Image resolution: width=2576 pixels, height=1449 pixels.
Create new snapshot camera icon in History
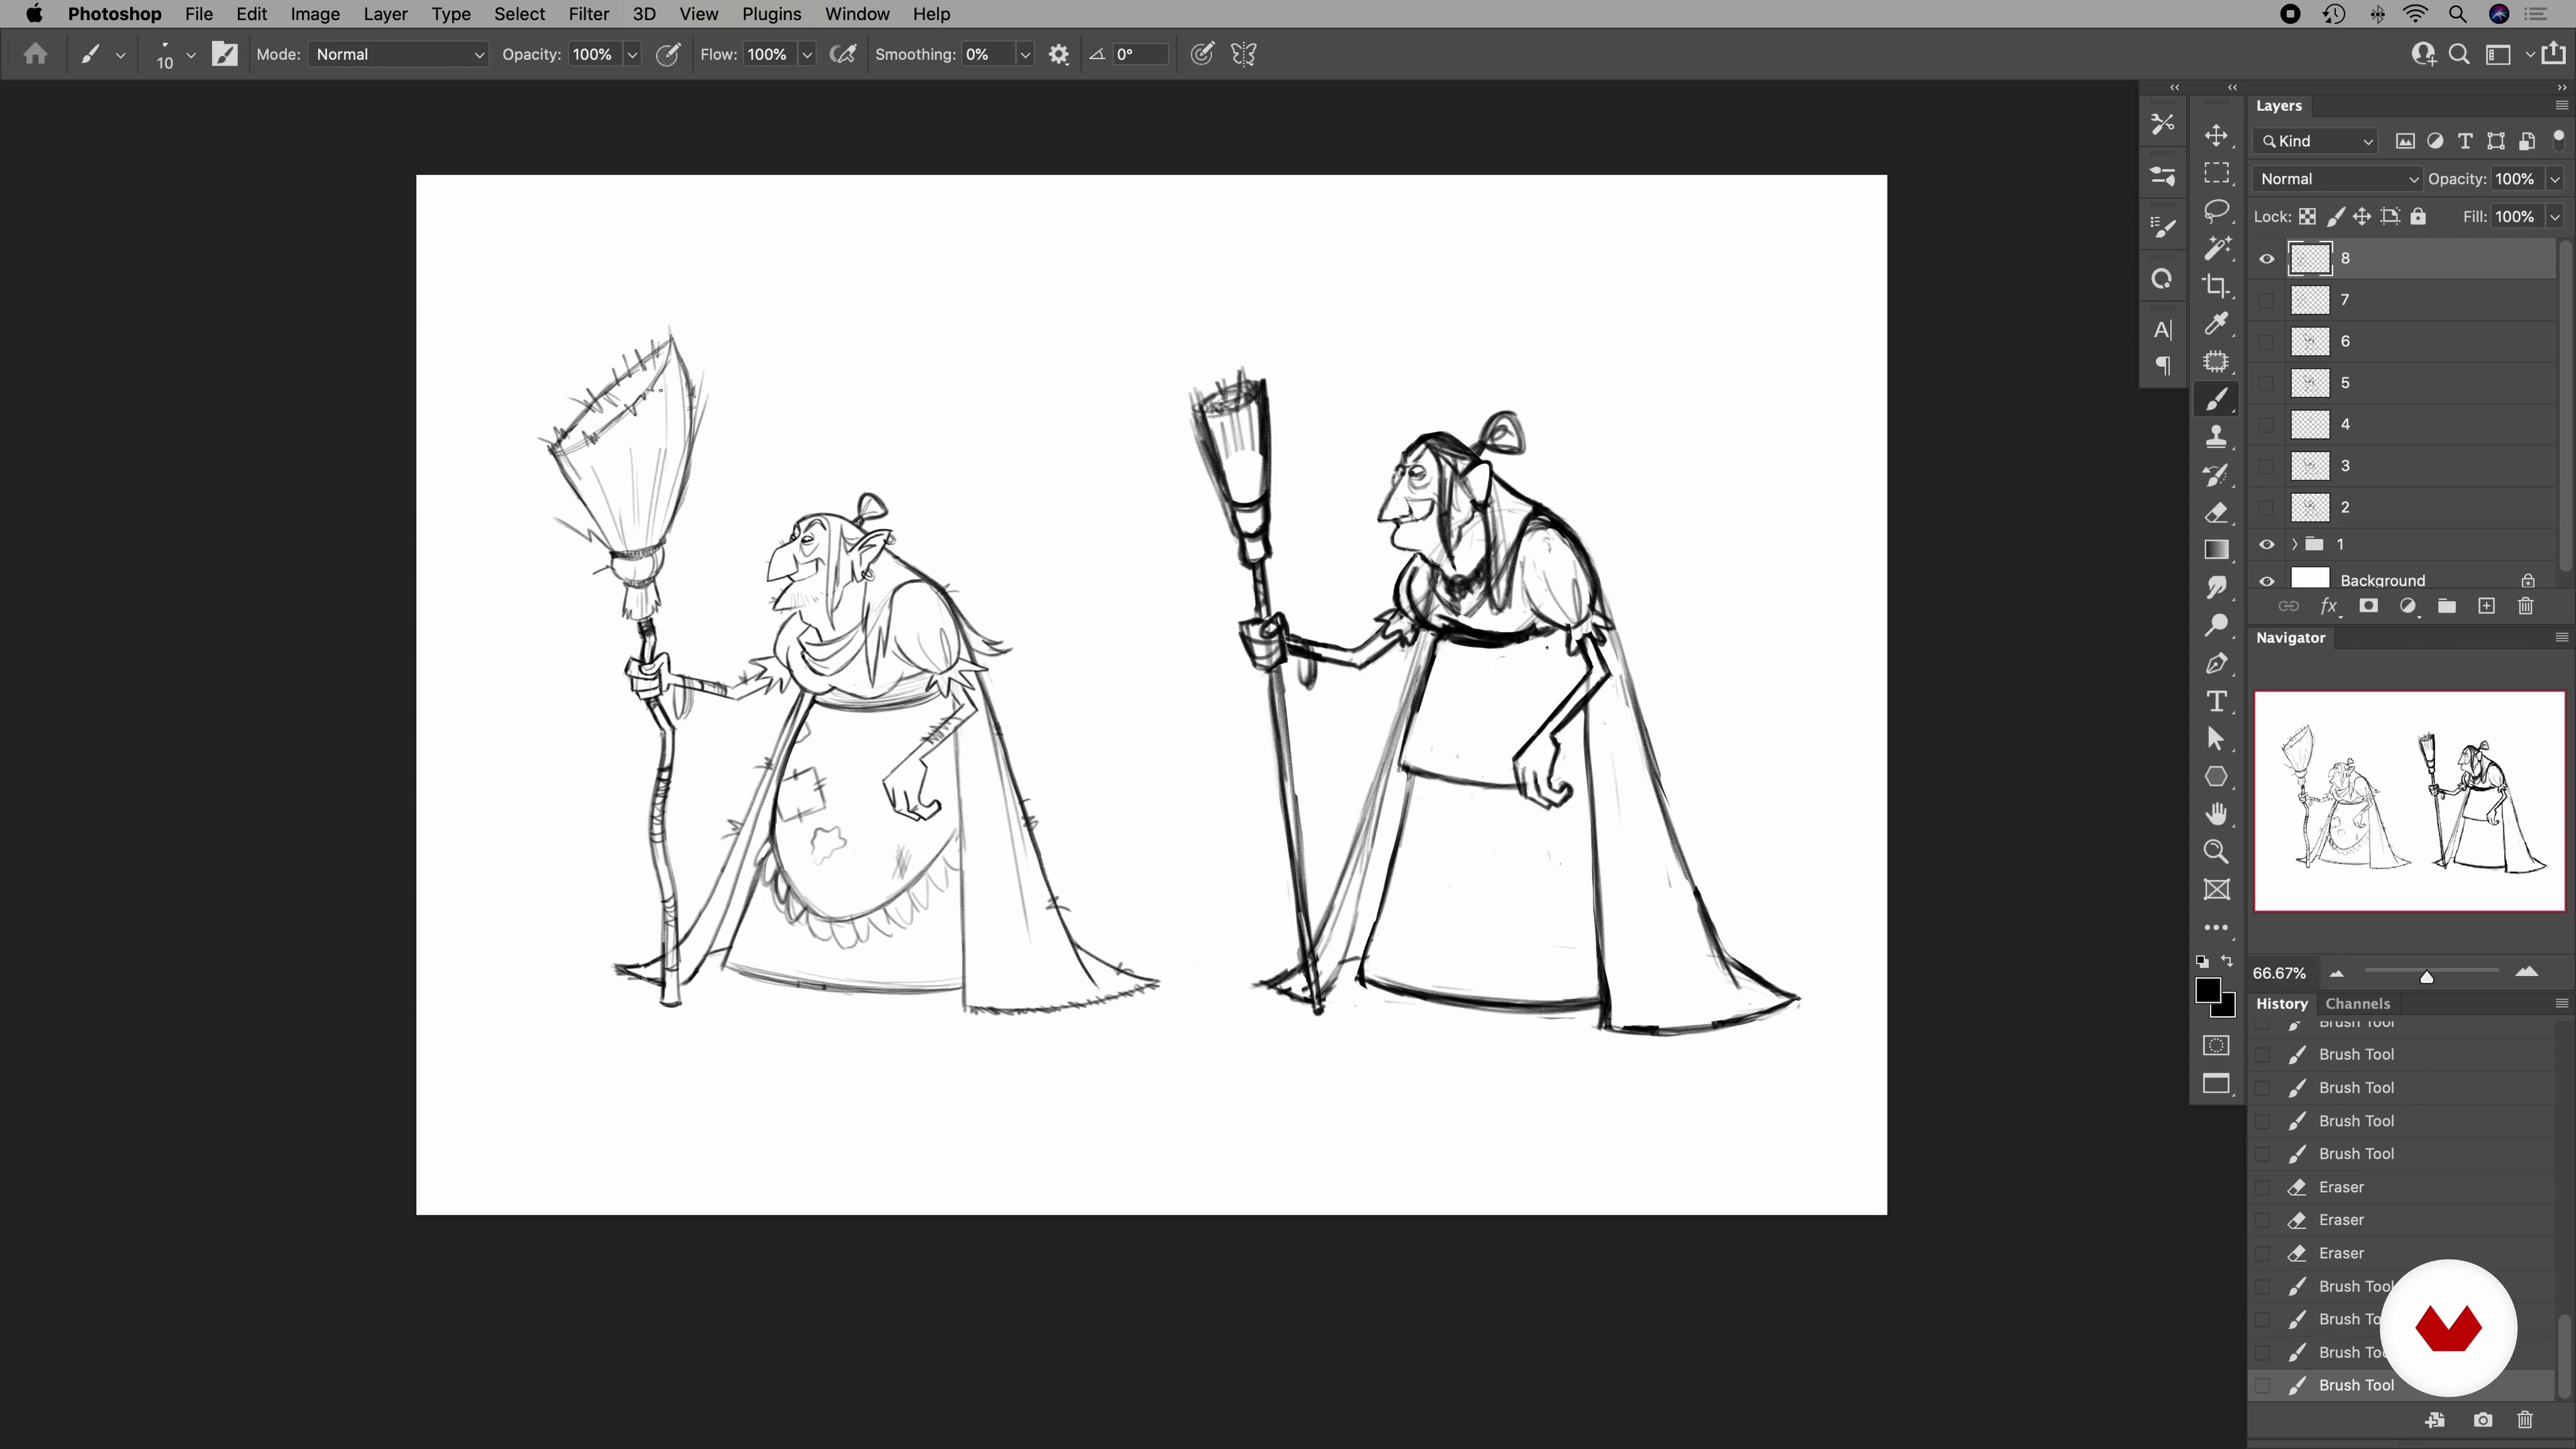pos(2482,1420)
